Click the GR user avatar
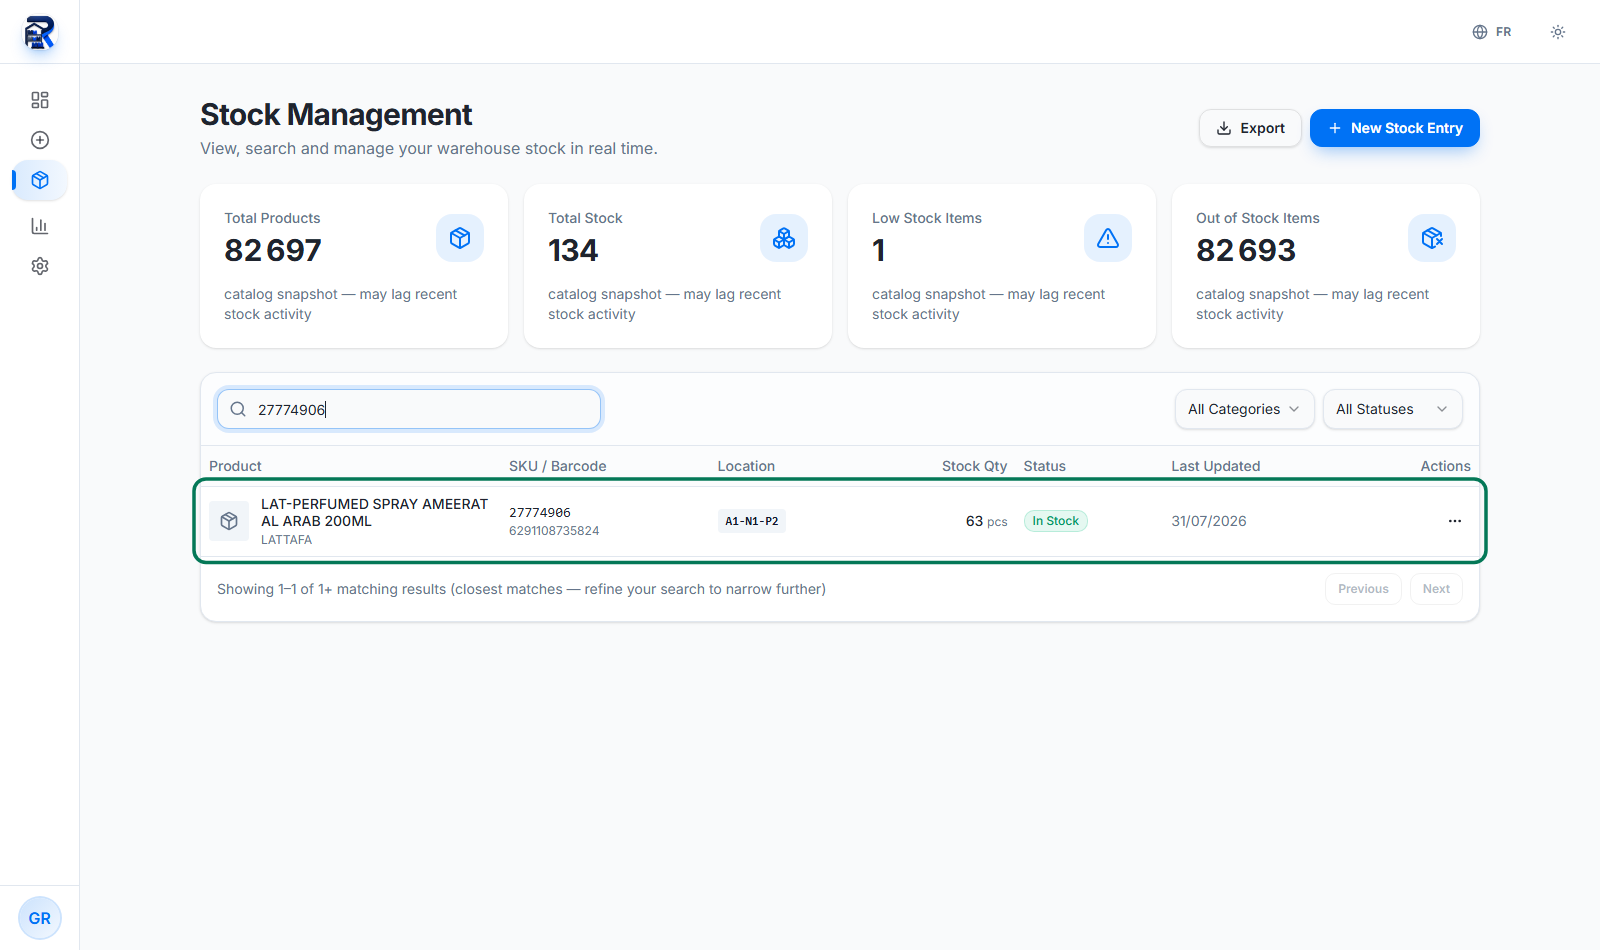The height and width of the screenshot is (950, 1600). click(x=40, y=918)
